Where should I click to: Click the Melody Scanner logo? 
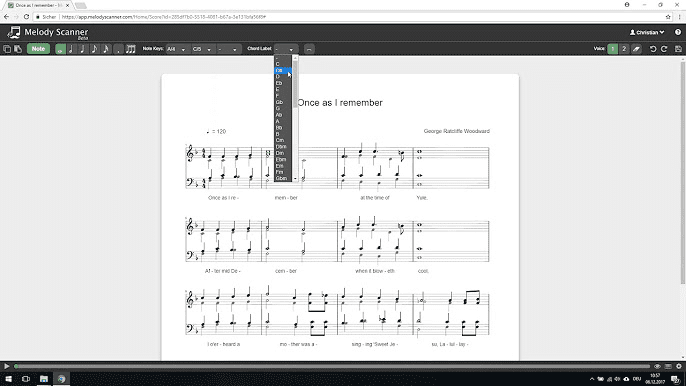(48, 33)
